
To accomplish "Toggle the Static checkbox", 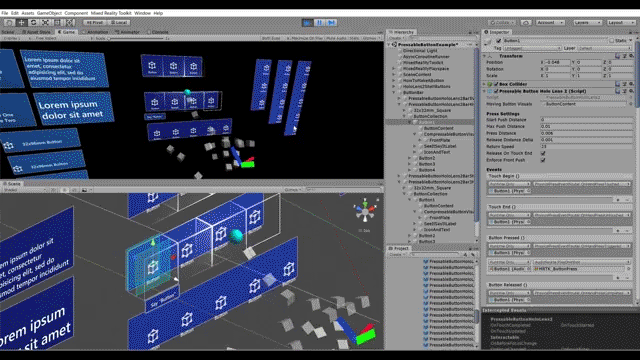I will 611,41.
